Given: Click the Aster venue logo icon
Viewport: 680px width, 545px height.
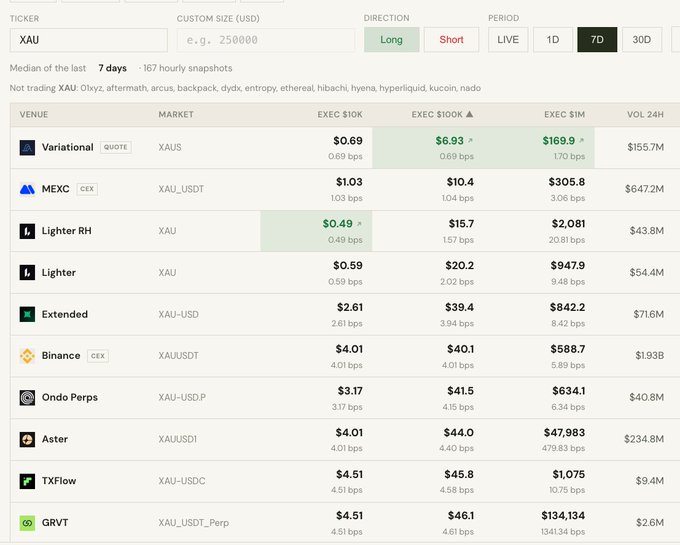Looking at the screenshot, I should pyautogui.click(x=27, y=439).
